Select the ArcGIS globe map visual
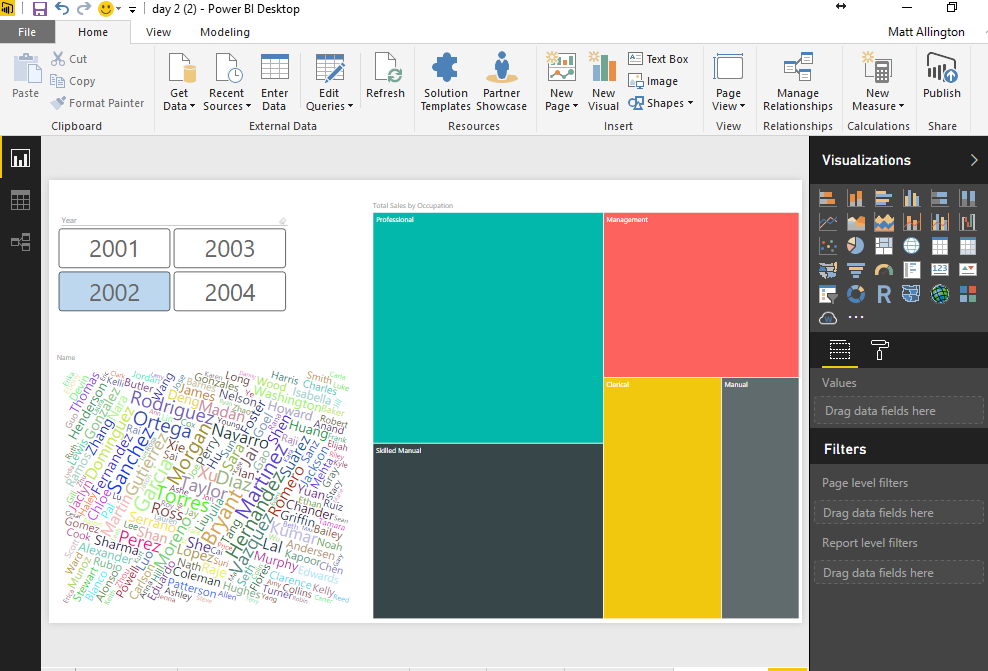The width and height of the screenshot is (988, 671). [x=939, y=294]
